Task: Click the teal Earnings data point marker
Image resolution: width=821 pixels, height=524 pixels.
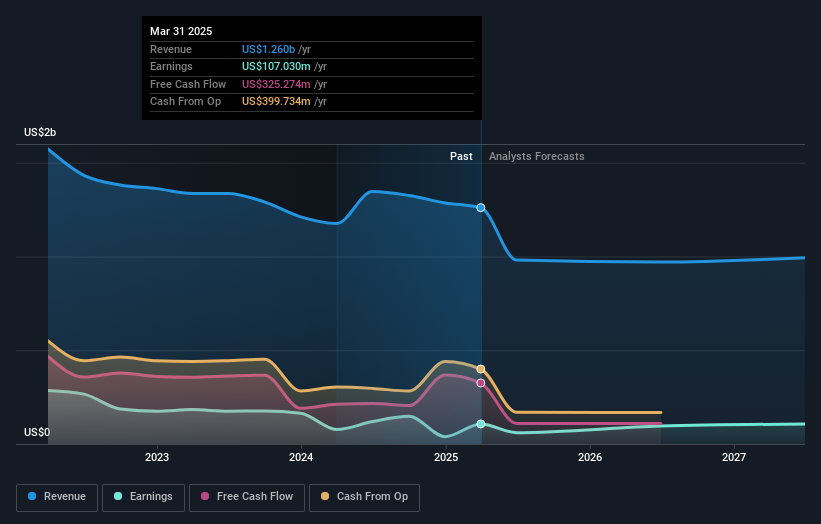Action: point(481,424)
